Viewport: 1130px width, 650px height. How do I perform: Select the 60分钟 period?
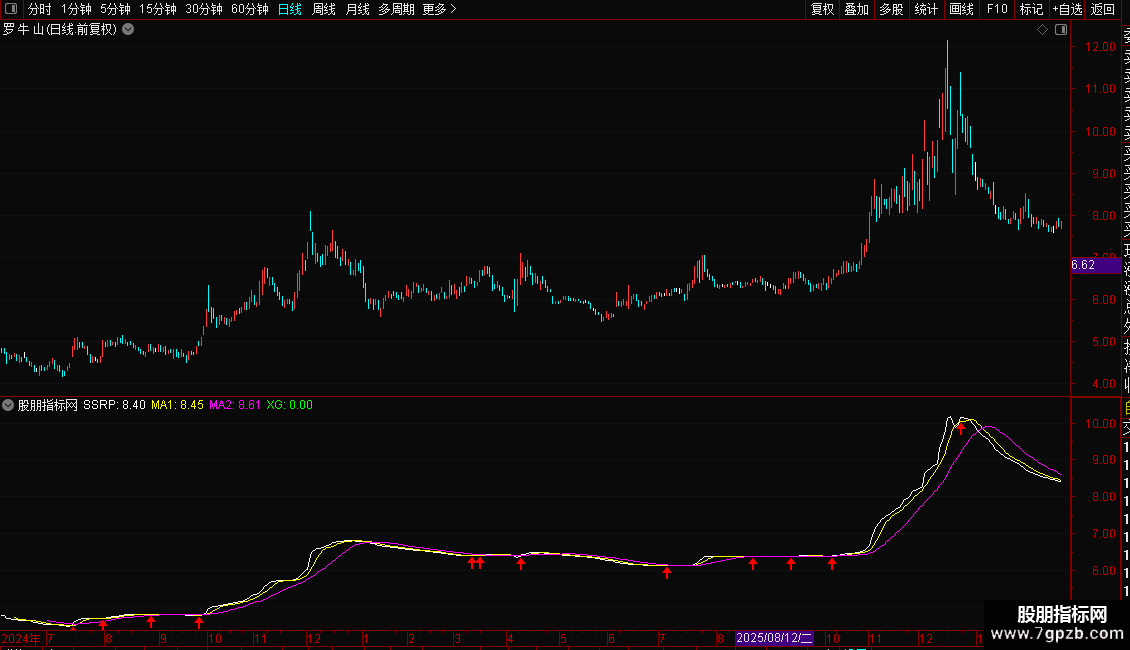[x=249, y=9]
